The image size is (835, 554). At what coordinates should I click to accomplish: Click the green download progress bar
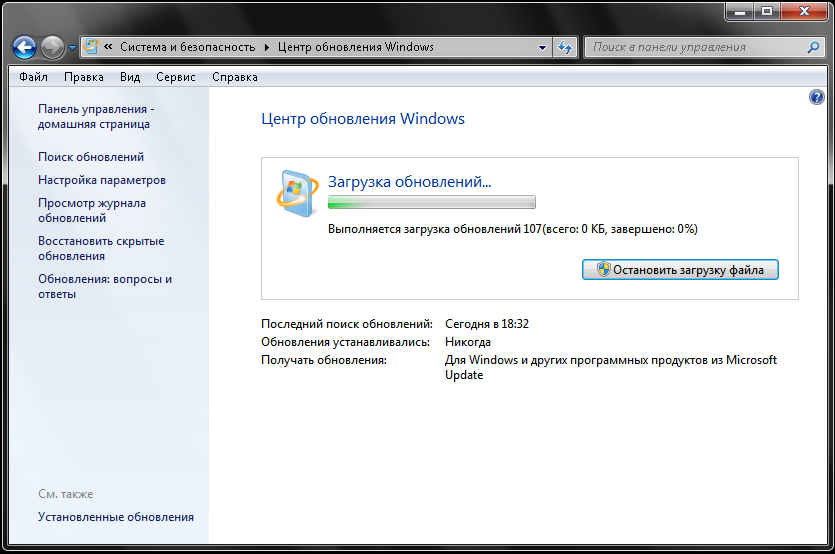432,202
